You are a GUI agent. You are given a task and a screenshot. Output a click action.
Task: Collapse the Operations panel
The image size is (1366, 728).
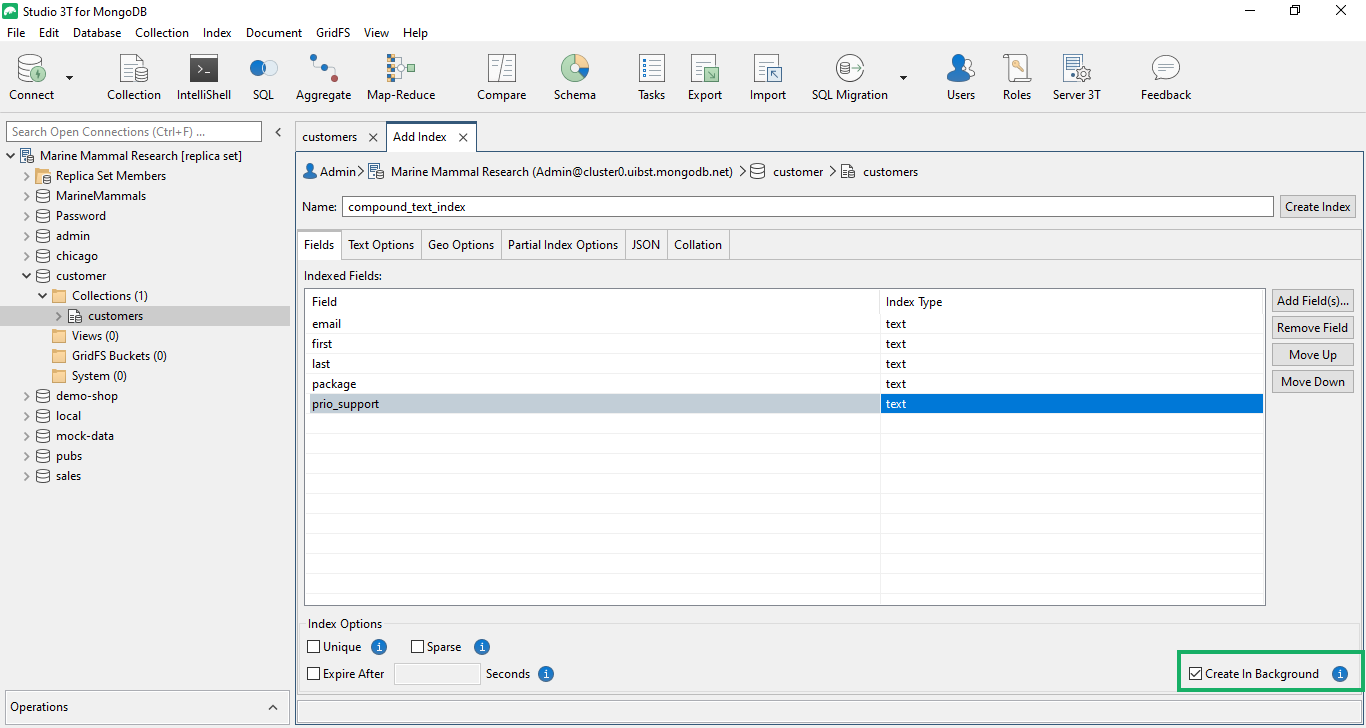(x=272, y=707)
